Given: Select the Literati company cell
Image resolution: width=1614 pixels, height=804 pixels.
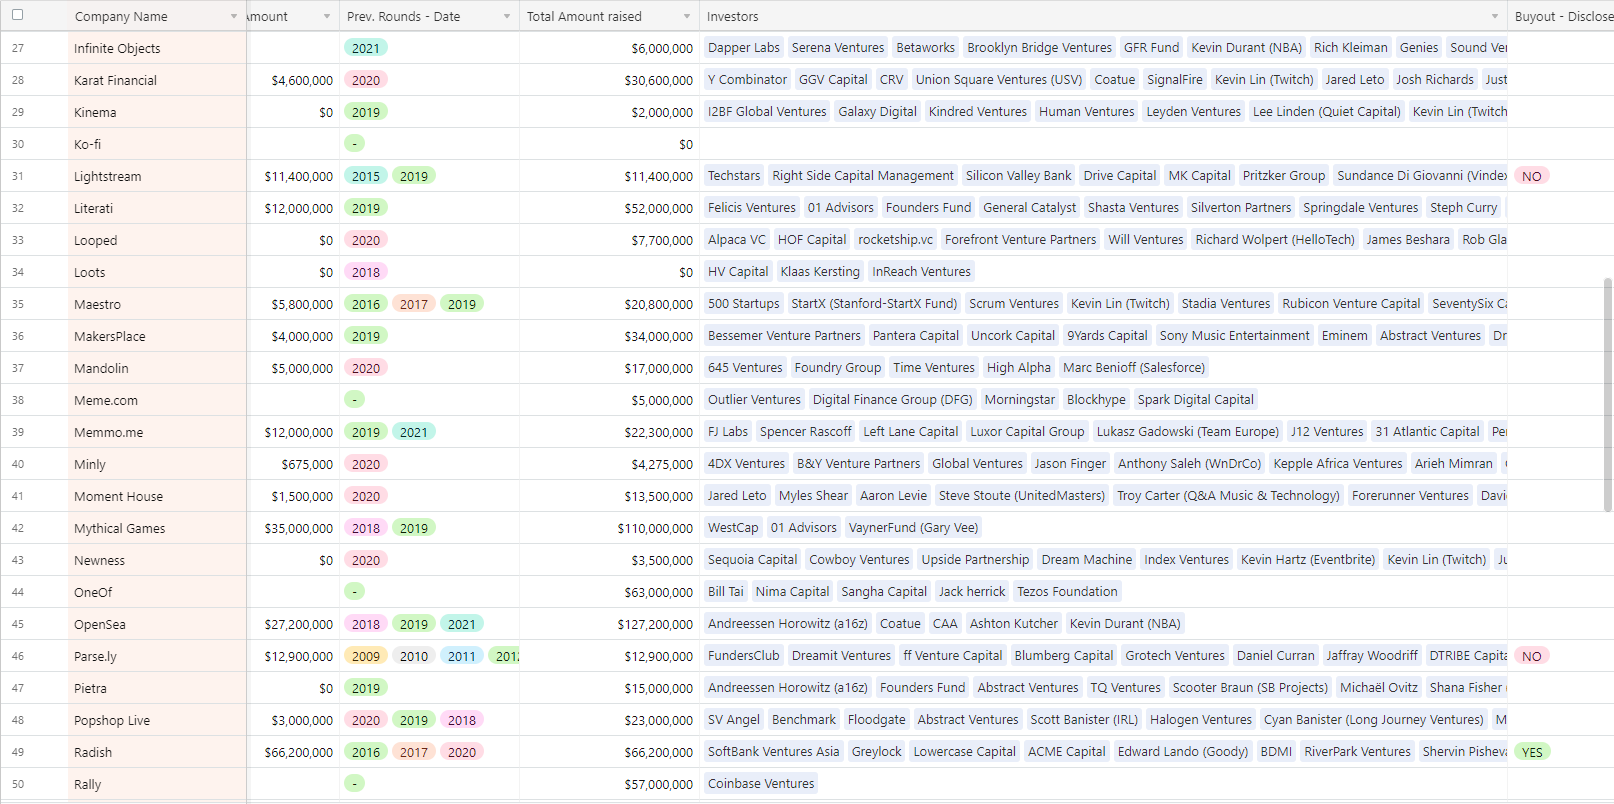Looking at the screenshot, I should 157,208.
